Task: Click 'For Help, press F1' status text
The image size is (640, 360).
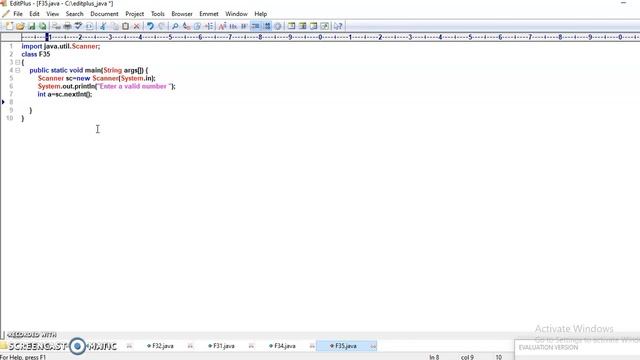Action: pos(23,357)
